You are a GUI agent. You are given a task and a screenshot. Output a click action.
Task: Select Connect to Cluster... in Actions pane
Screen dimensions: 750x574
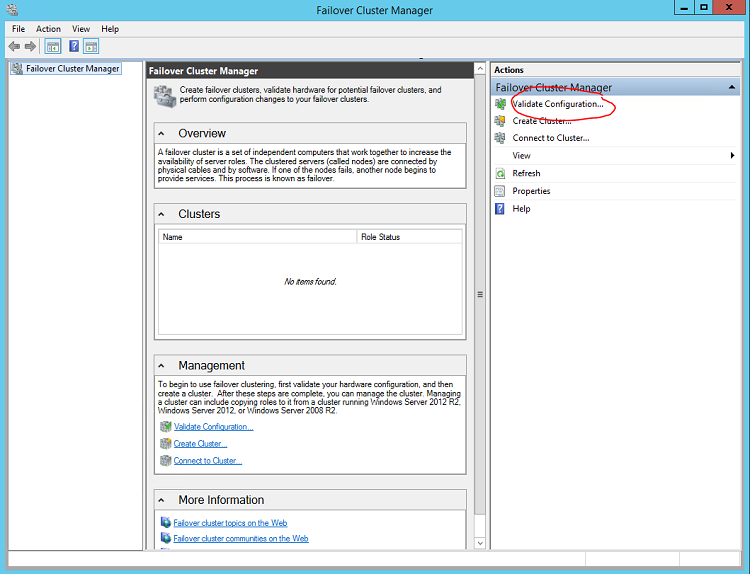(551, 138)
